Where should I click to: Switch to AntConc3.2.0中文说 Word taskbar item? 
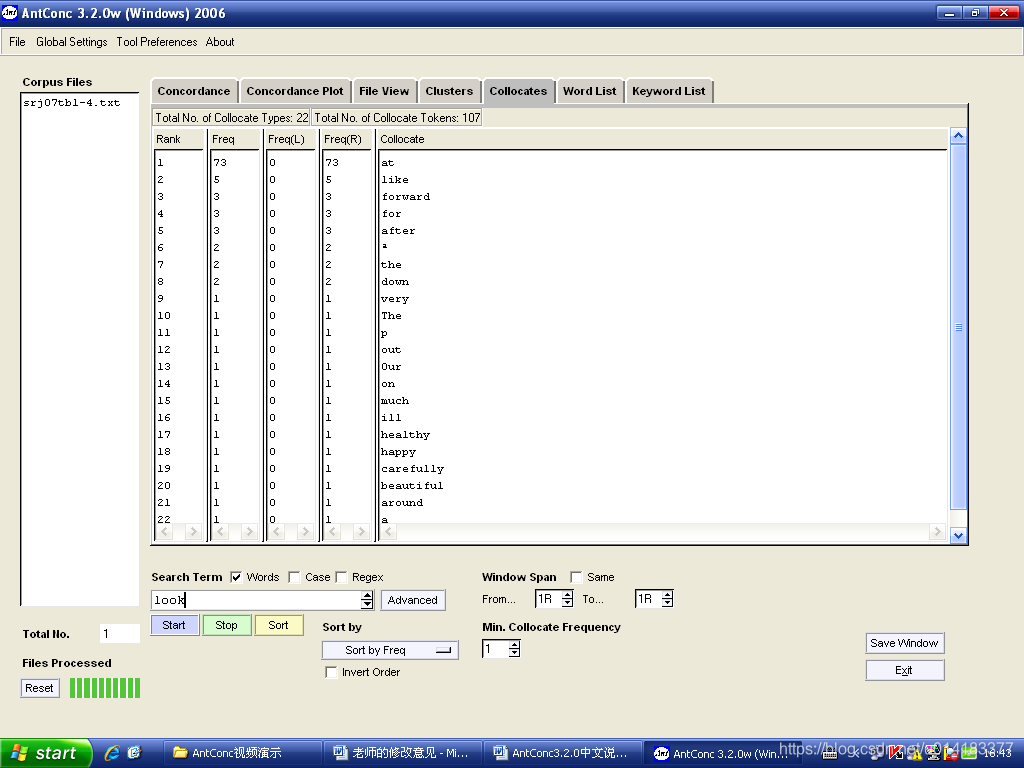563,753
